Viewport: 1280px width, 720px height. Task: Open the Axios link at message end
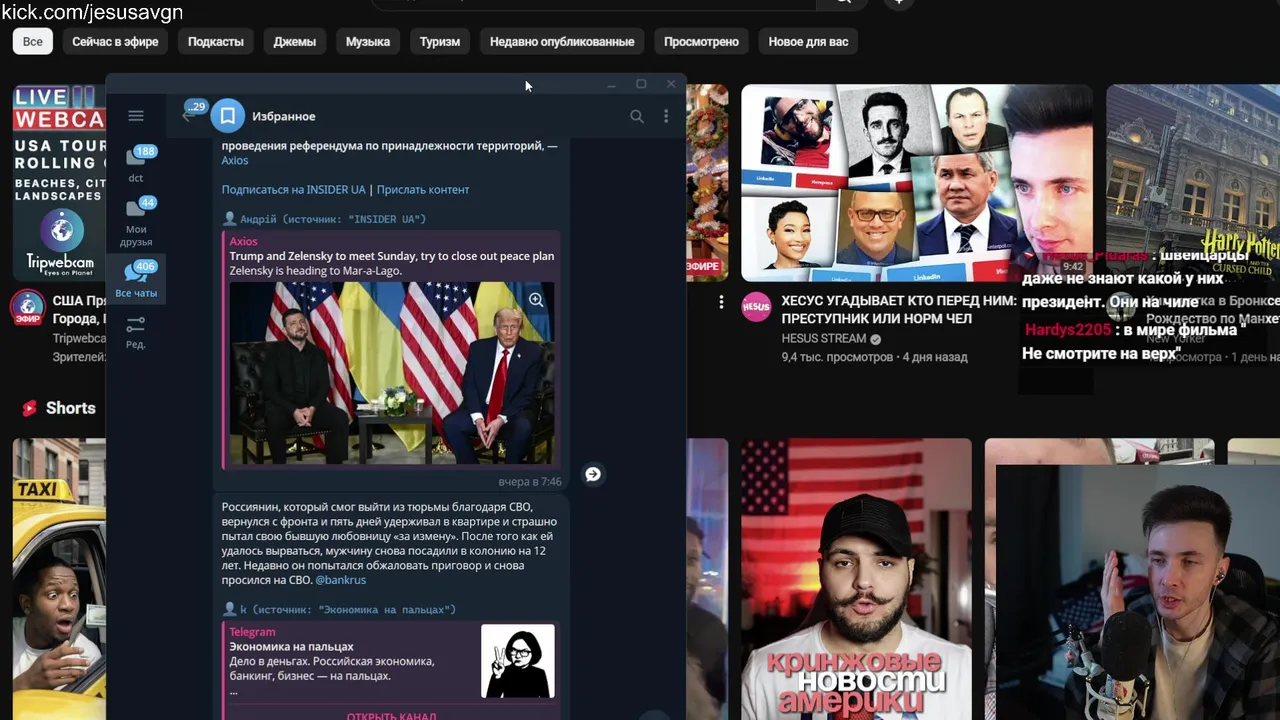pyautogui.click(x=235, y=160)
